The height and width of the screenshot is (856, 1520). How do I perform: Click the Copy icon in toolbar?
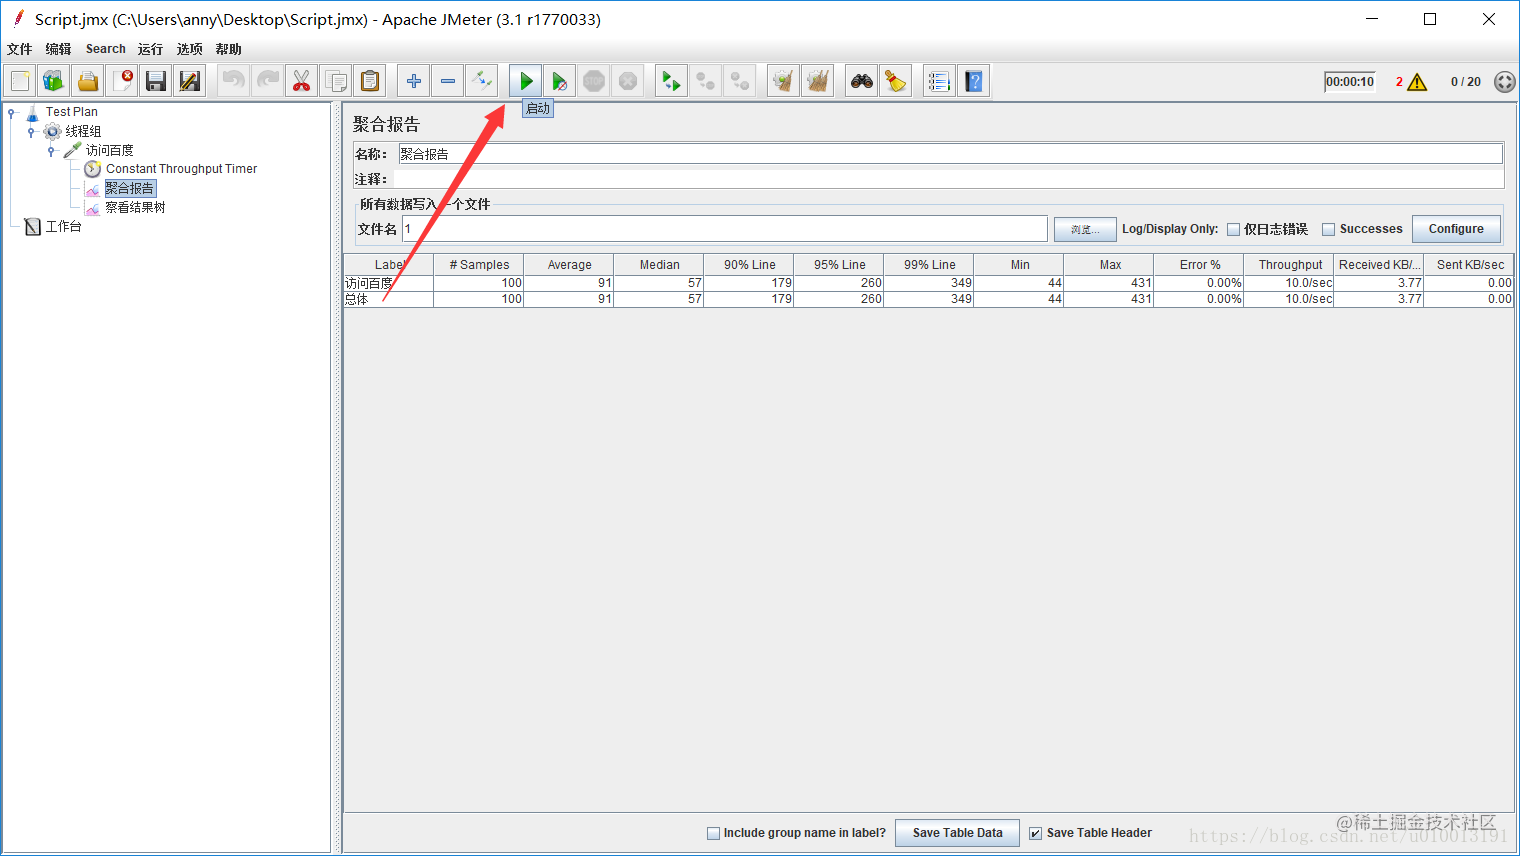336,81
